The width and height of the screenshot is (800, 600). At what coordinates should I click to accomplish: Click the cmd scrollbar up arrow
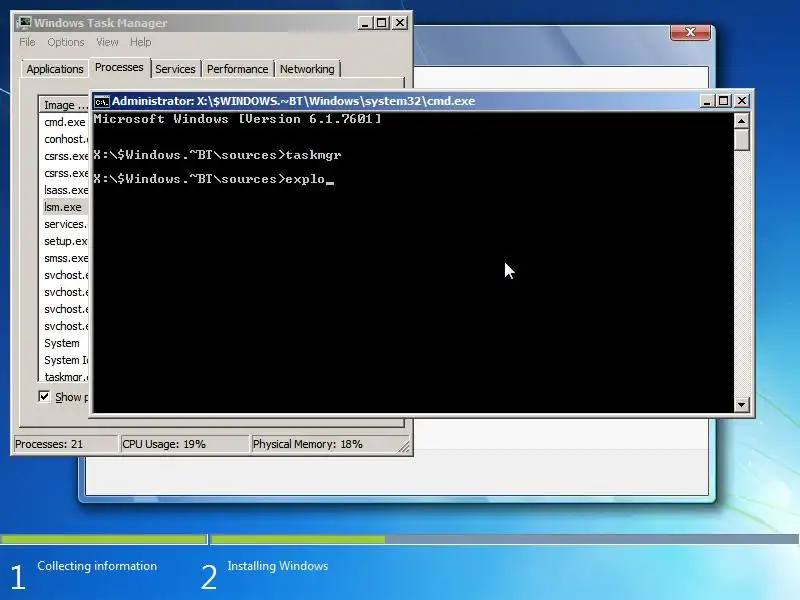click(x=741, y=120)
